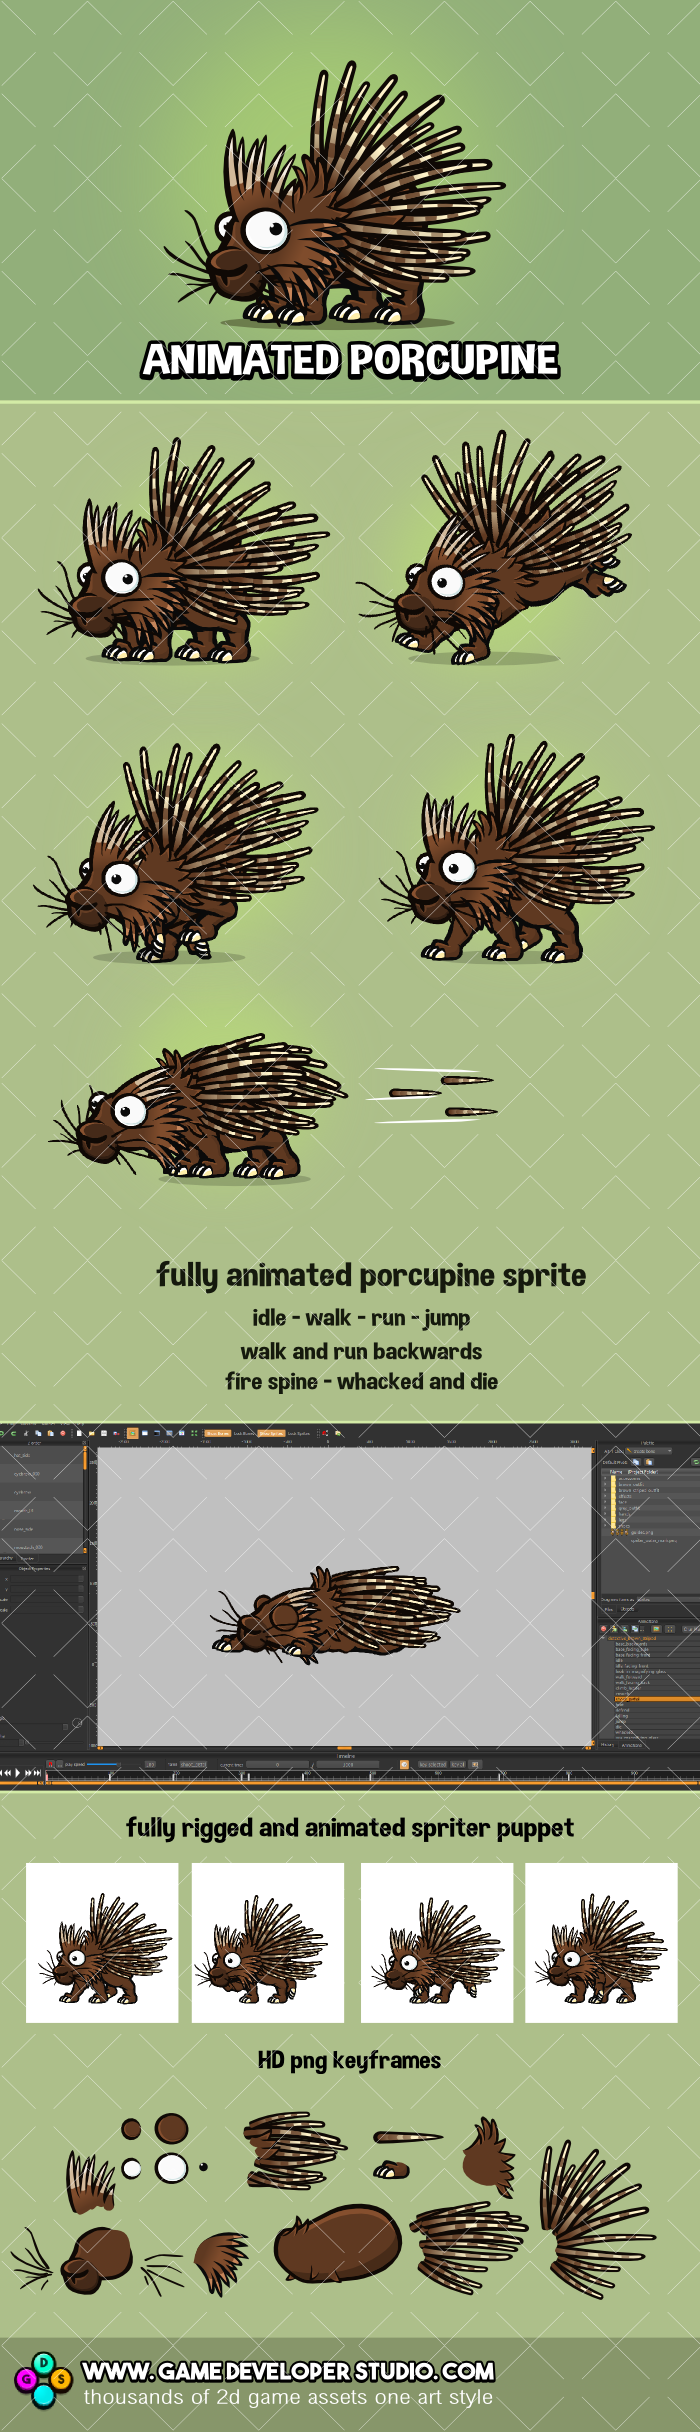Viewport: 700px width, 2432px height.
Task: Click the last HD png keyframe thumbnail
Action: tap(601, 1942)
